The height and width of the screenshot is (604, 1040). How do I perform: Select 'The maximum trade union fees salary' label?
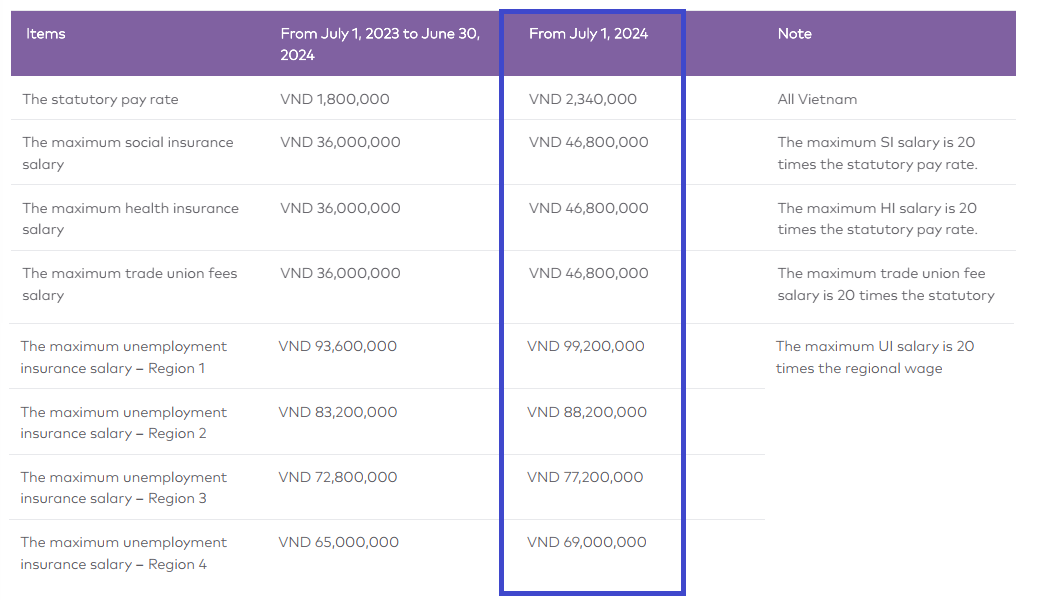click(129, 284)
